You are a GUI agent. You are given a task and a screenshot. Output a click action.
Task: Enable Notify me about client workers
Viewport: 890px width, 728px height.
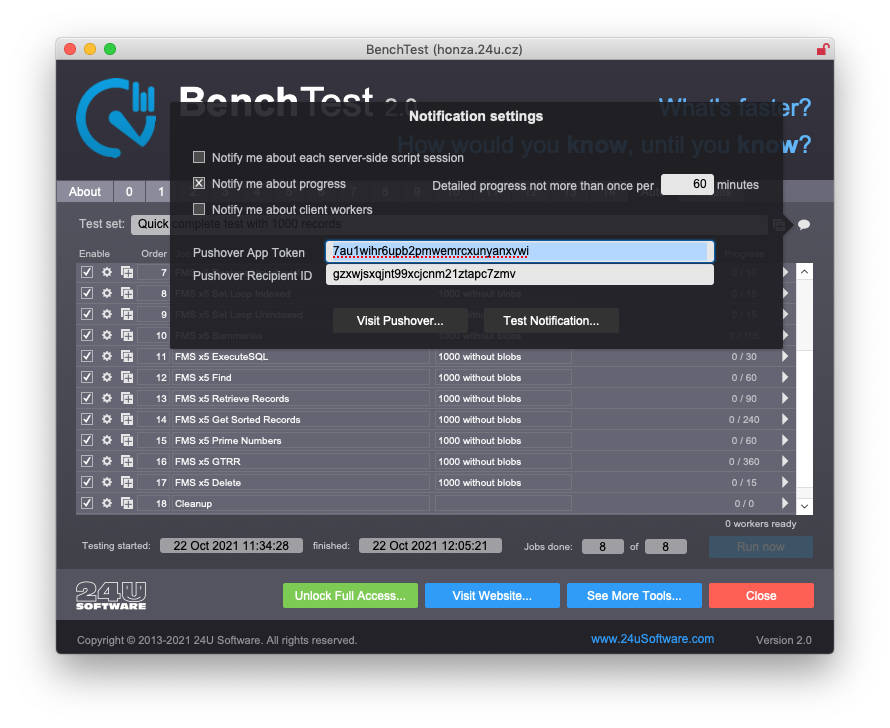tap(199, 209)
